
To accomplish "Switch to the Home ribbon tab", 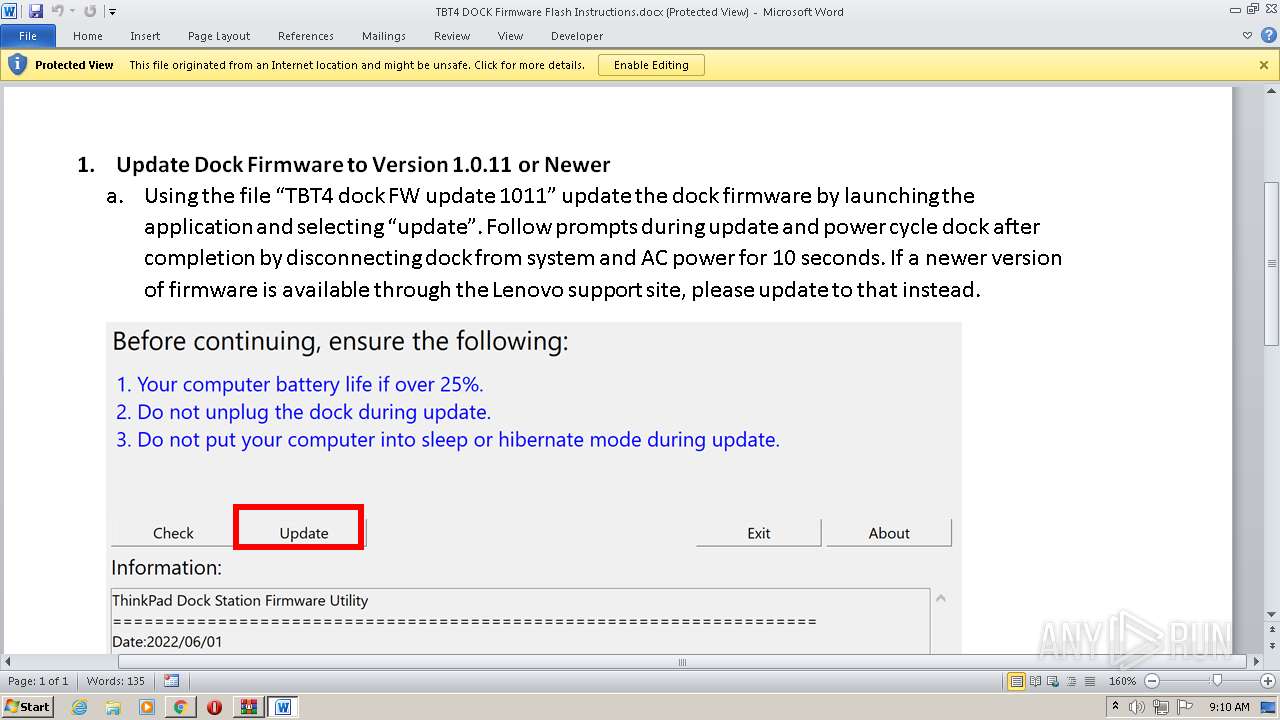I will 88,36.
